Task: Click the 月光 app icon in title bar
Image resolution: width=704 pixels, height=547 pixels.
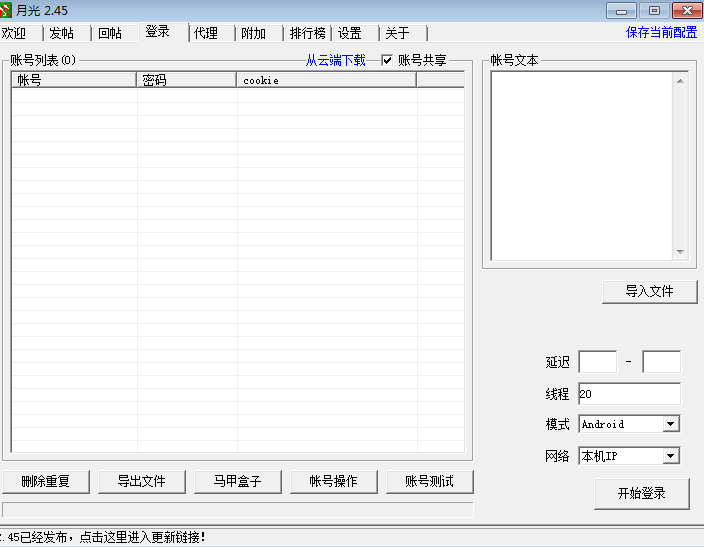Action: [x=8, y=10]
